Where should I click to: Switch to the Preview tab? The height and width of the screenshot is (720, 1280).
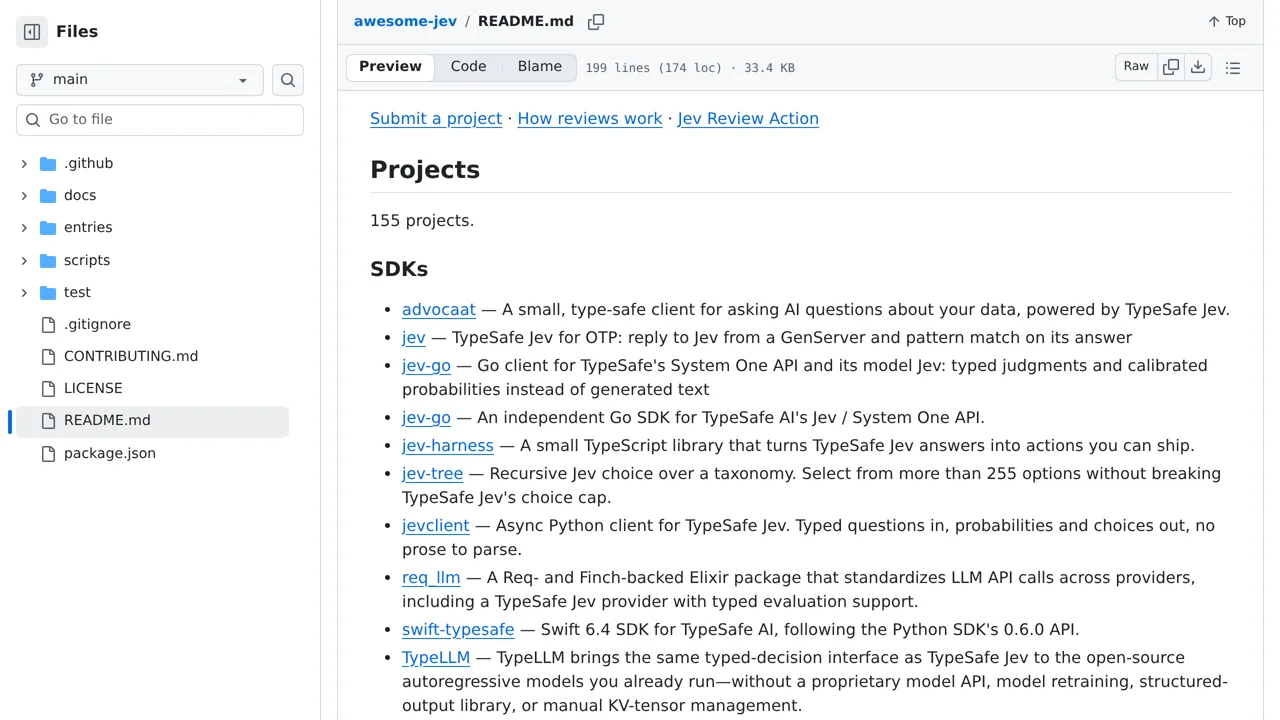point(390,67)
